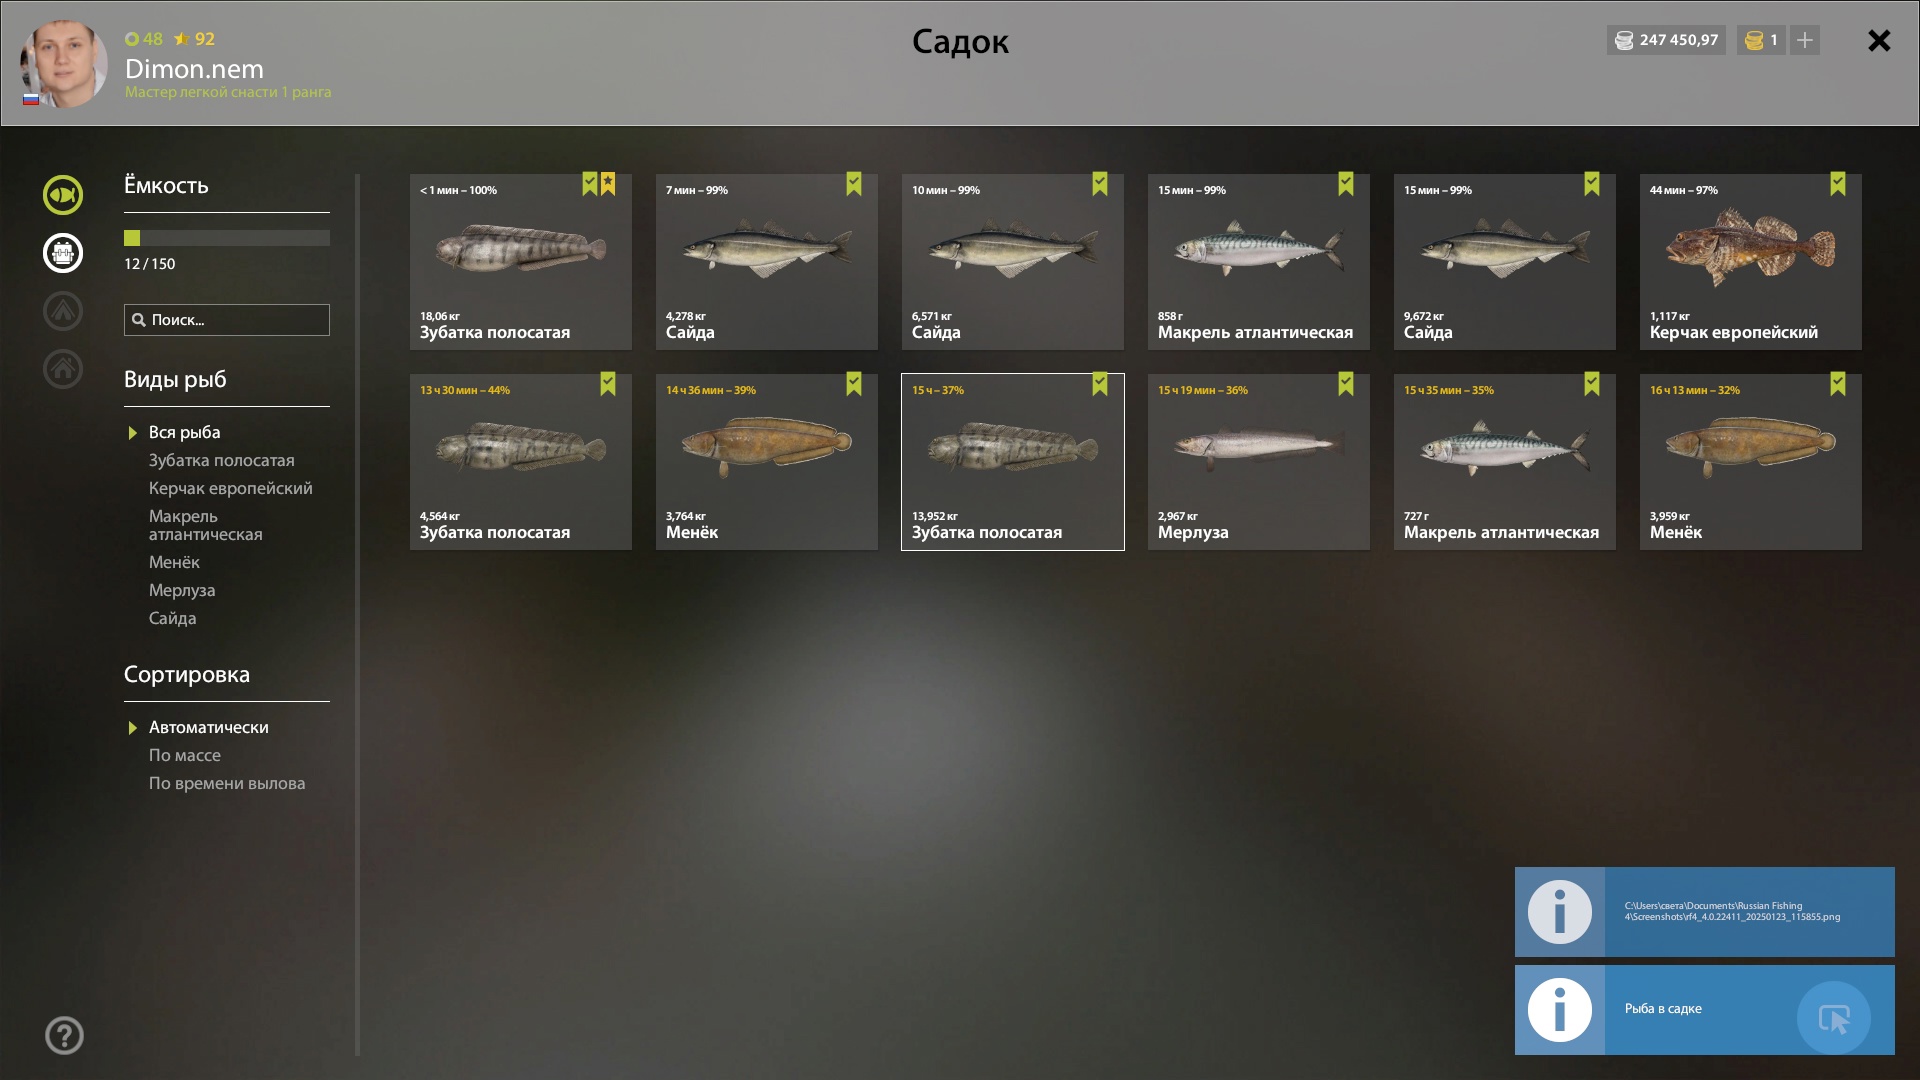Open the fish keepnet sidebar icon
The width and height of the screenshot is (1920, 1080).
click(63, 195)
